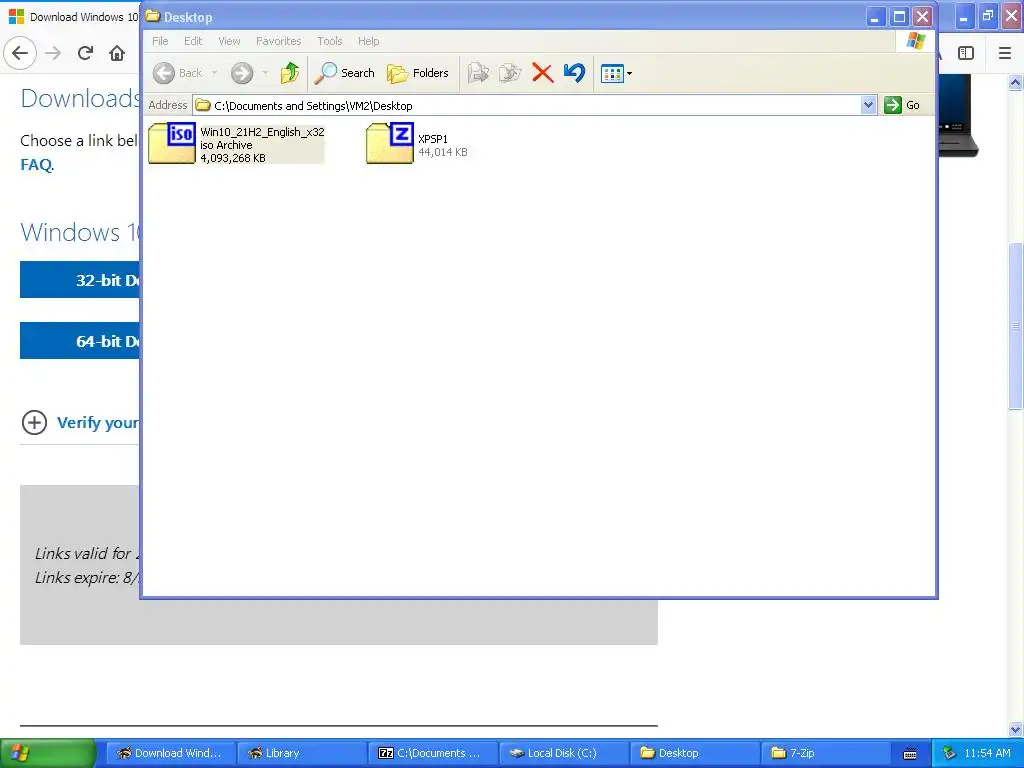Image resolution: width=1024 pixels, height=768 pixels.
Task: Click the browser back arrow
Action: pyautogui.click(x=20, y=53)
